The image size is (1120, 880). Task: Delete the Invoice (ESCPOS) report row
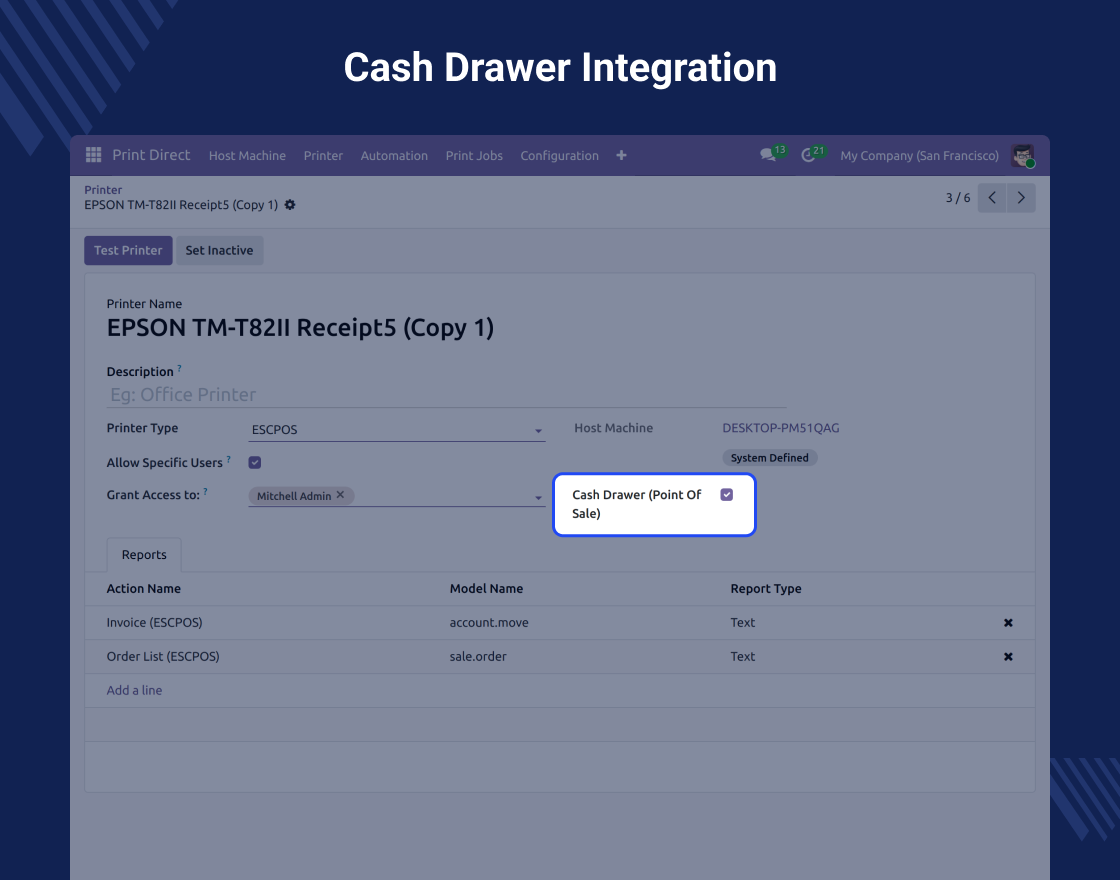(1008, 623)
